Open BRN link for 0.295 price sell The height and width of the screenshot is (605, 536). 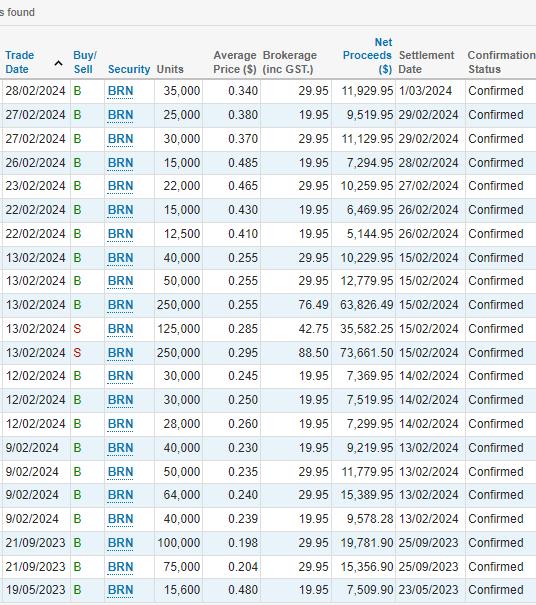point(120,353)
